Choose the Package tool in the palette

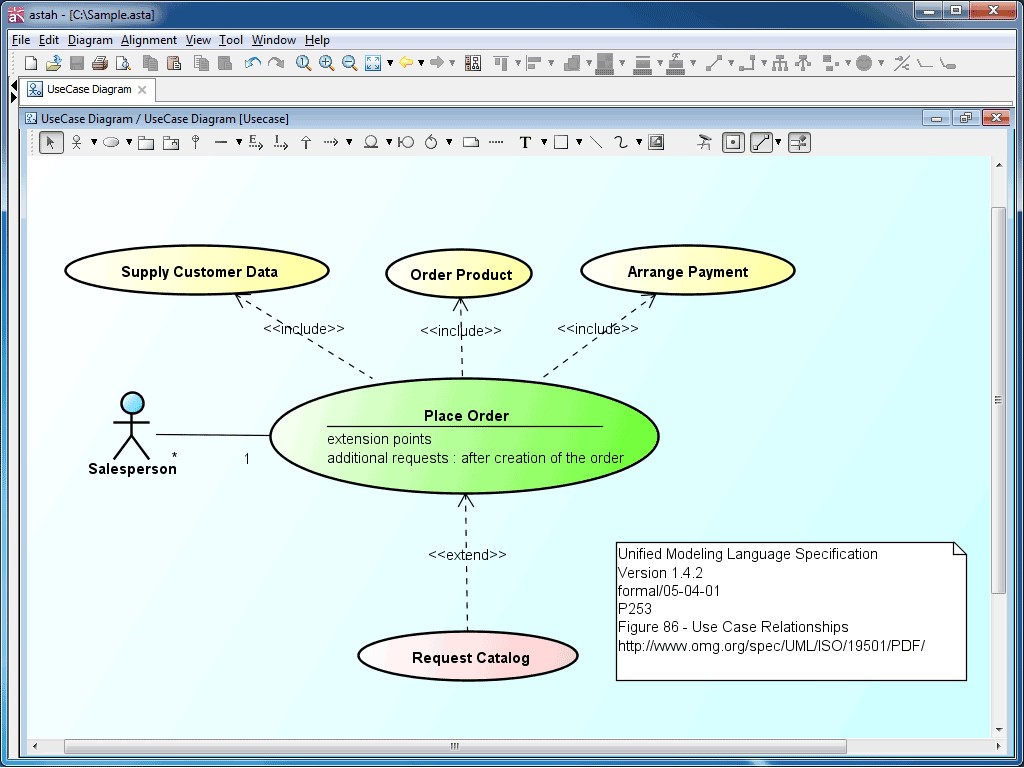(146, 143)
